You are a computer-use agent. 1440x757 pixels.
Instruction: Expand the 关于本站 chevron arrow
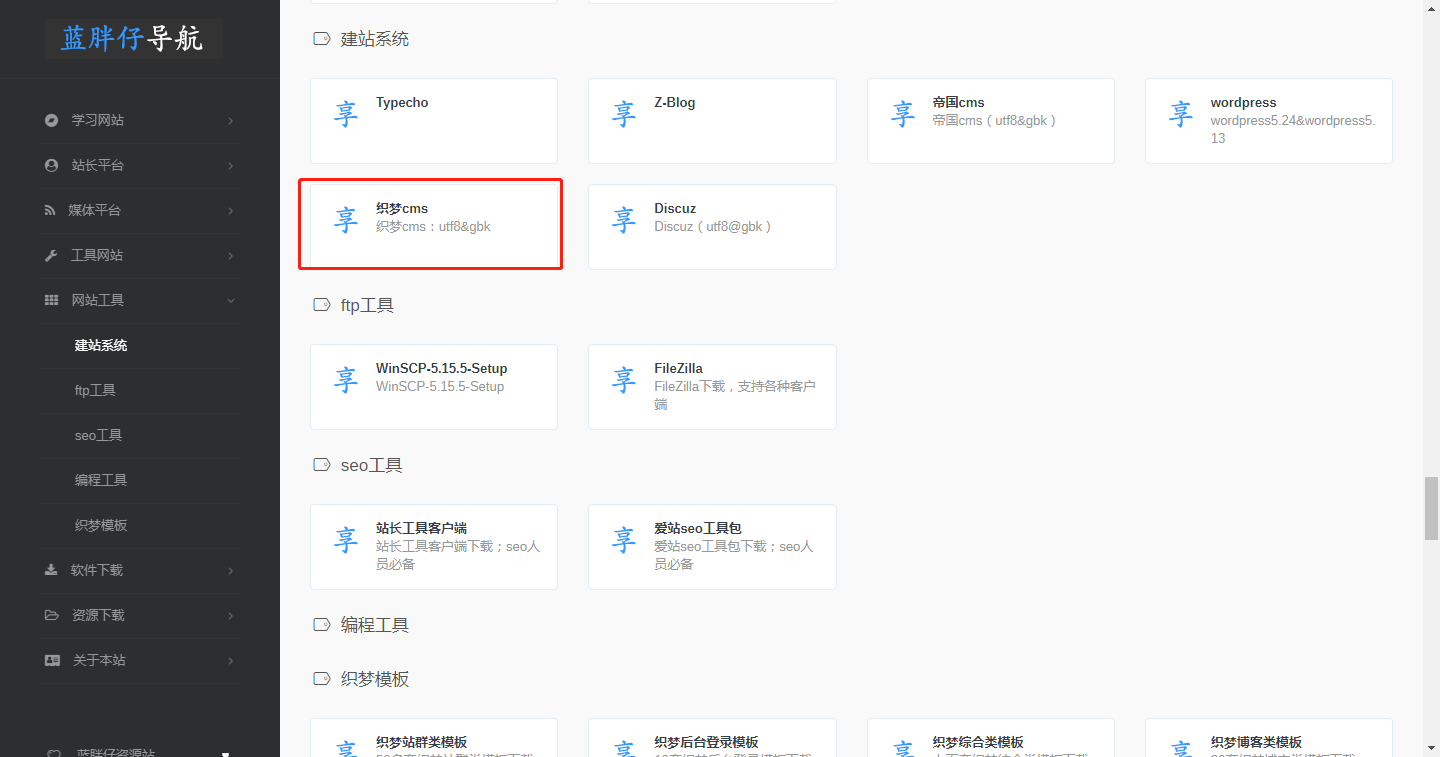[230, 660]
